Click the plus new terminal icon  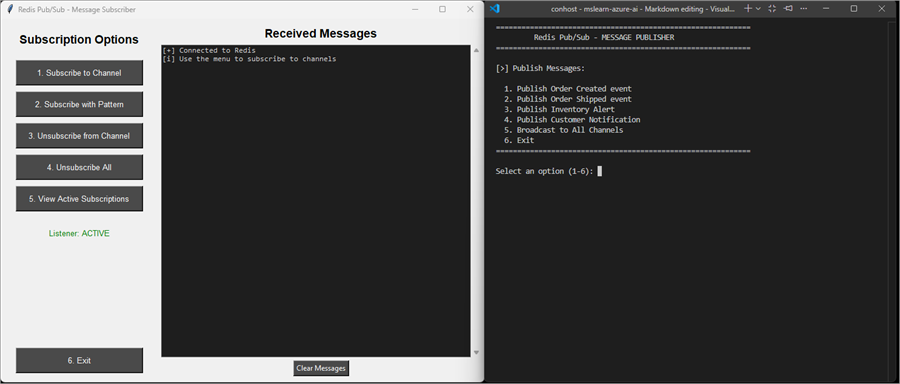(x=748, y=9)
